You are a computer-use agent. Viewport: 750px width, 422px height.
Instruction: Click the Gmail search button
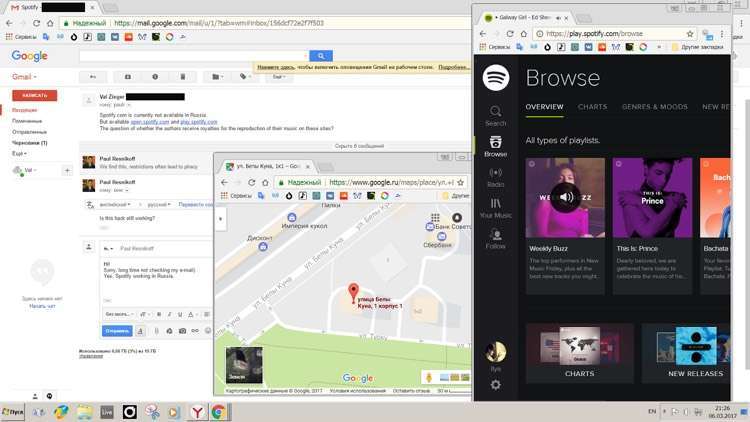(x=320, y=56)
